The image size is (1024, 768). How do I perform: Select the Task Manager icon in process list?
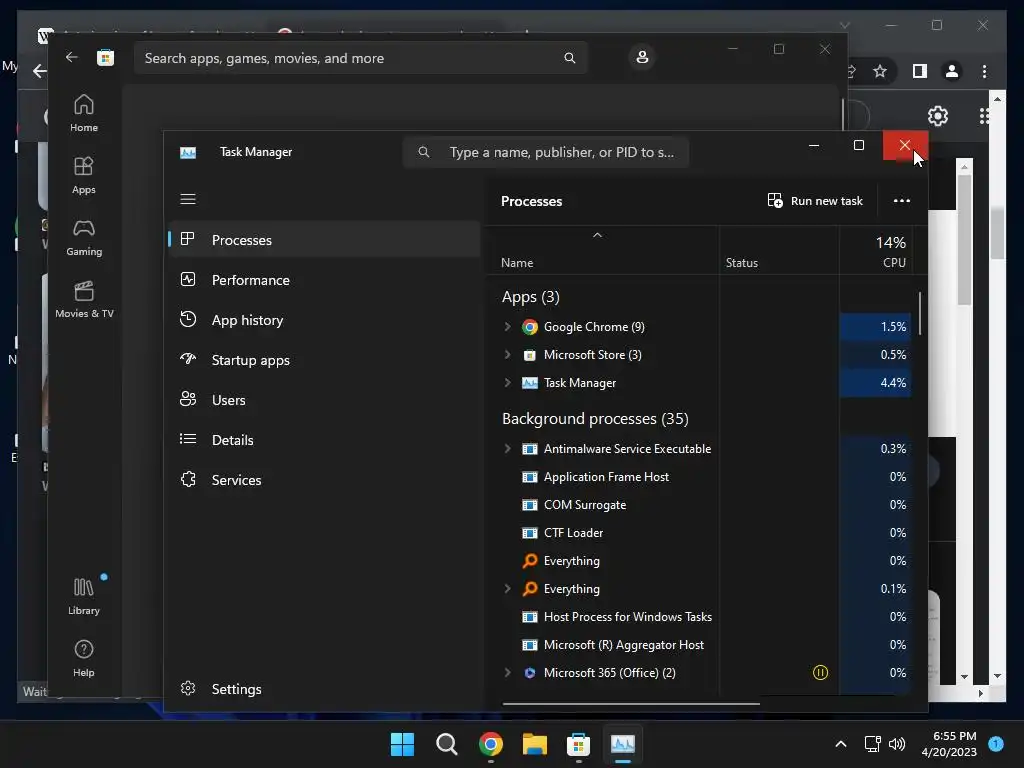click(x=530, y=383)
